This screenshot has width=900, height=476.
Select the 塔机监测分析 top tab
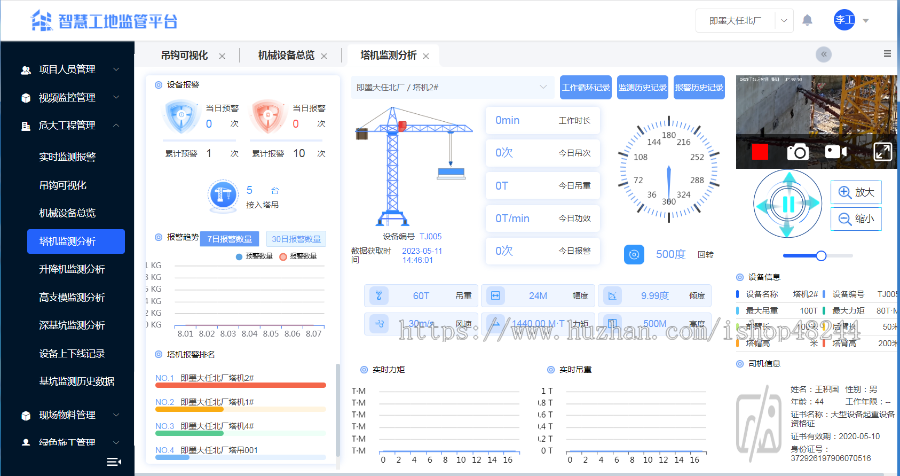pos(388,55)
